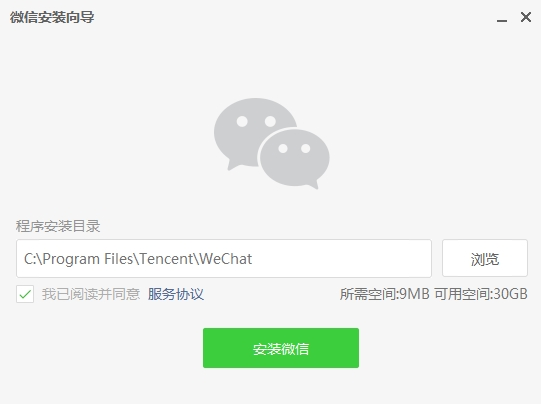Image resolution: width=541 pixels, height=404 pixels.
Task: Minimize the WeChat installer window
Action: (x=502, y=18)
